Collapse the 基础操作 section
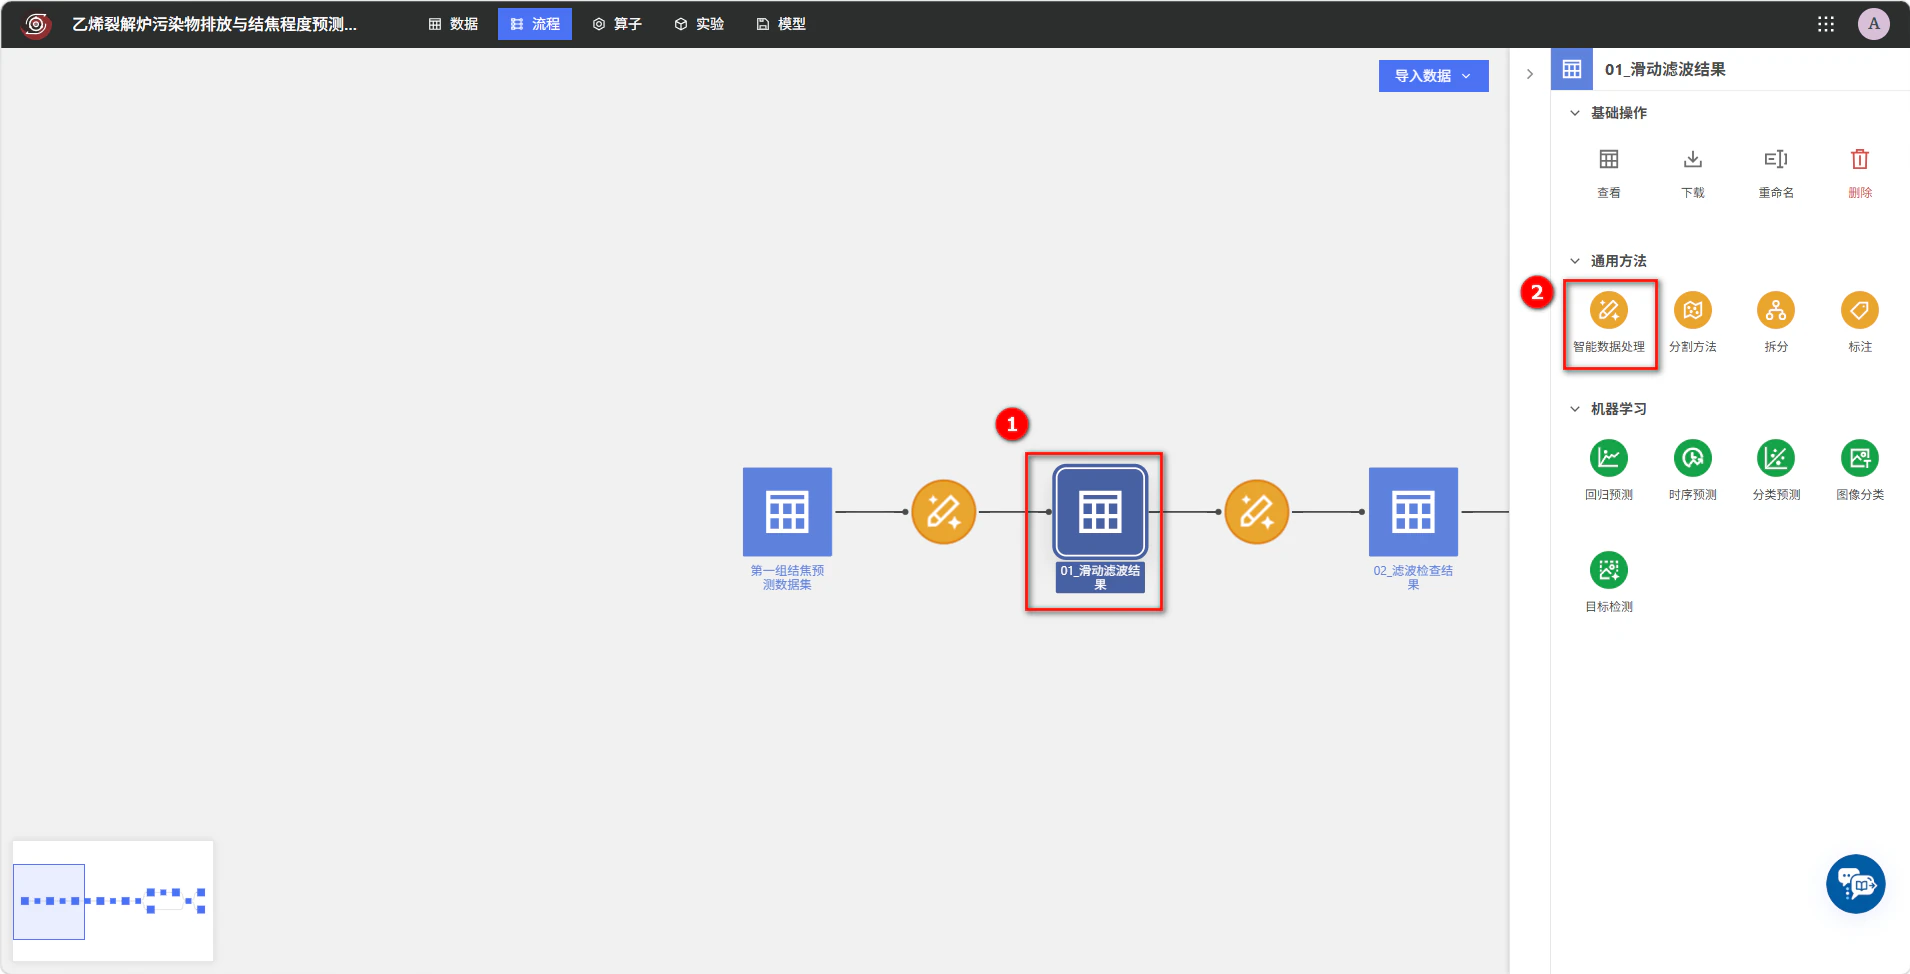The image size is (1910, 974). tap(1574, 113)
